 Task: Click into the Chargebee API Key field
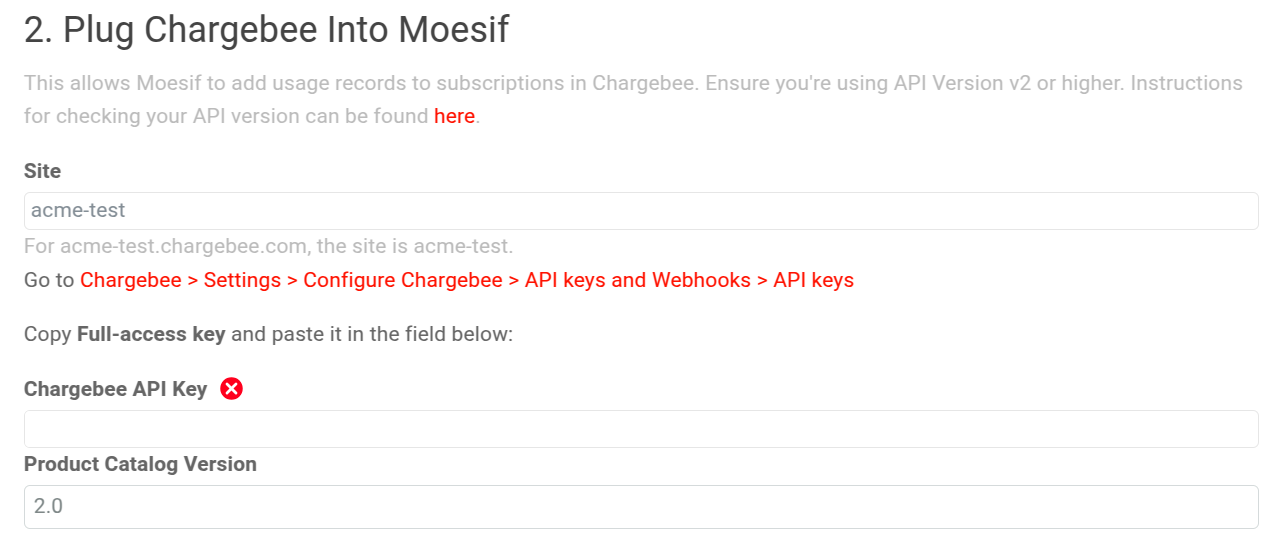(640, 429)
